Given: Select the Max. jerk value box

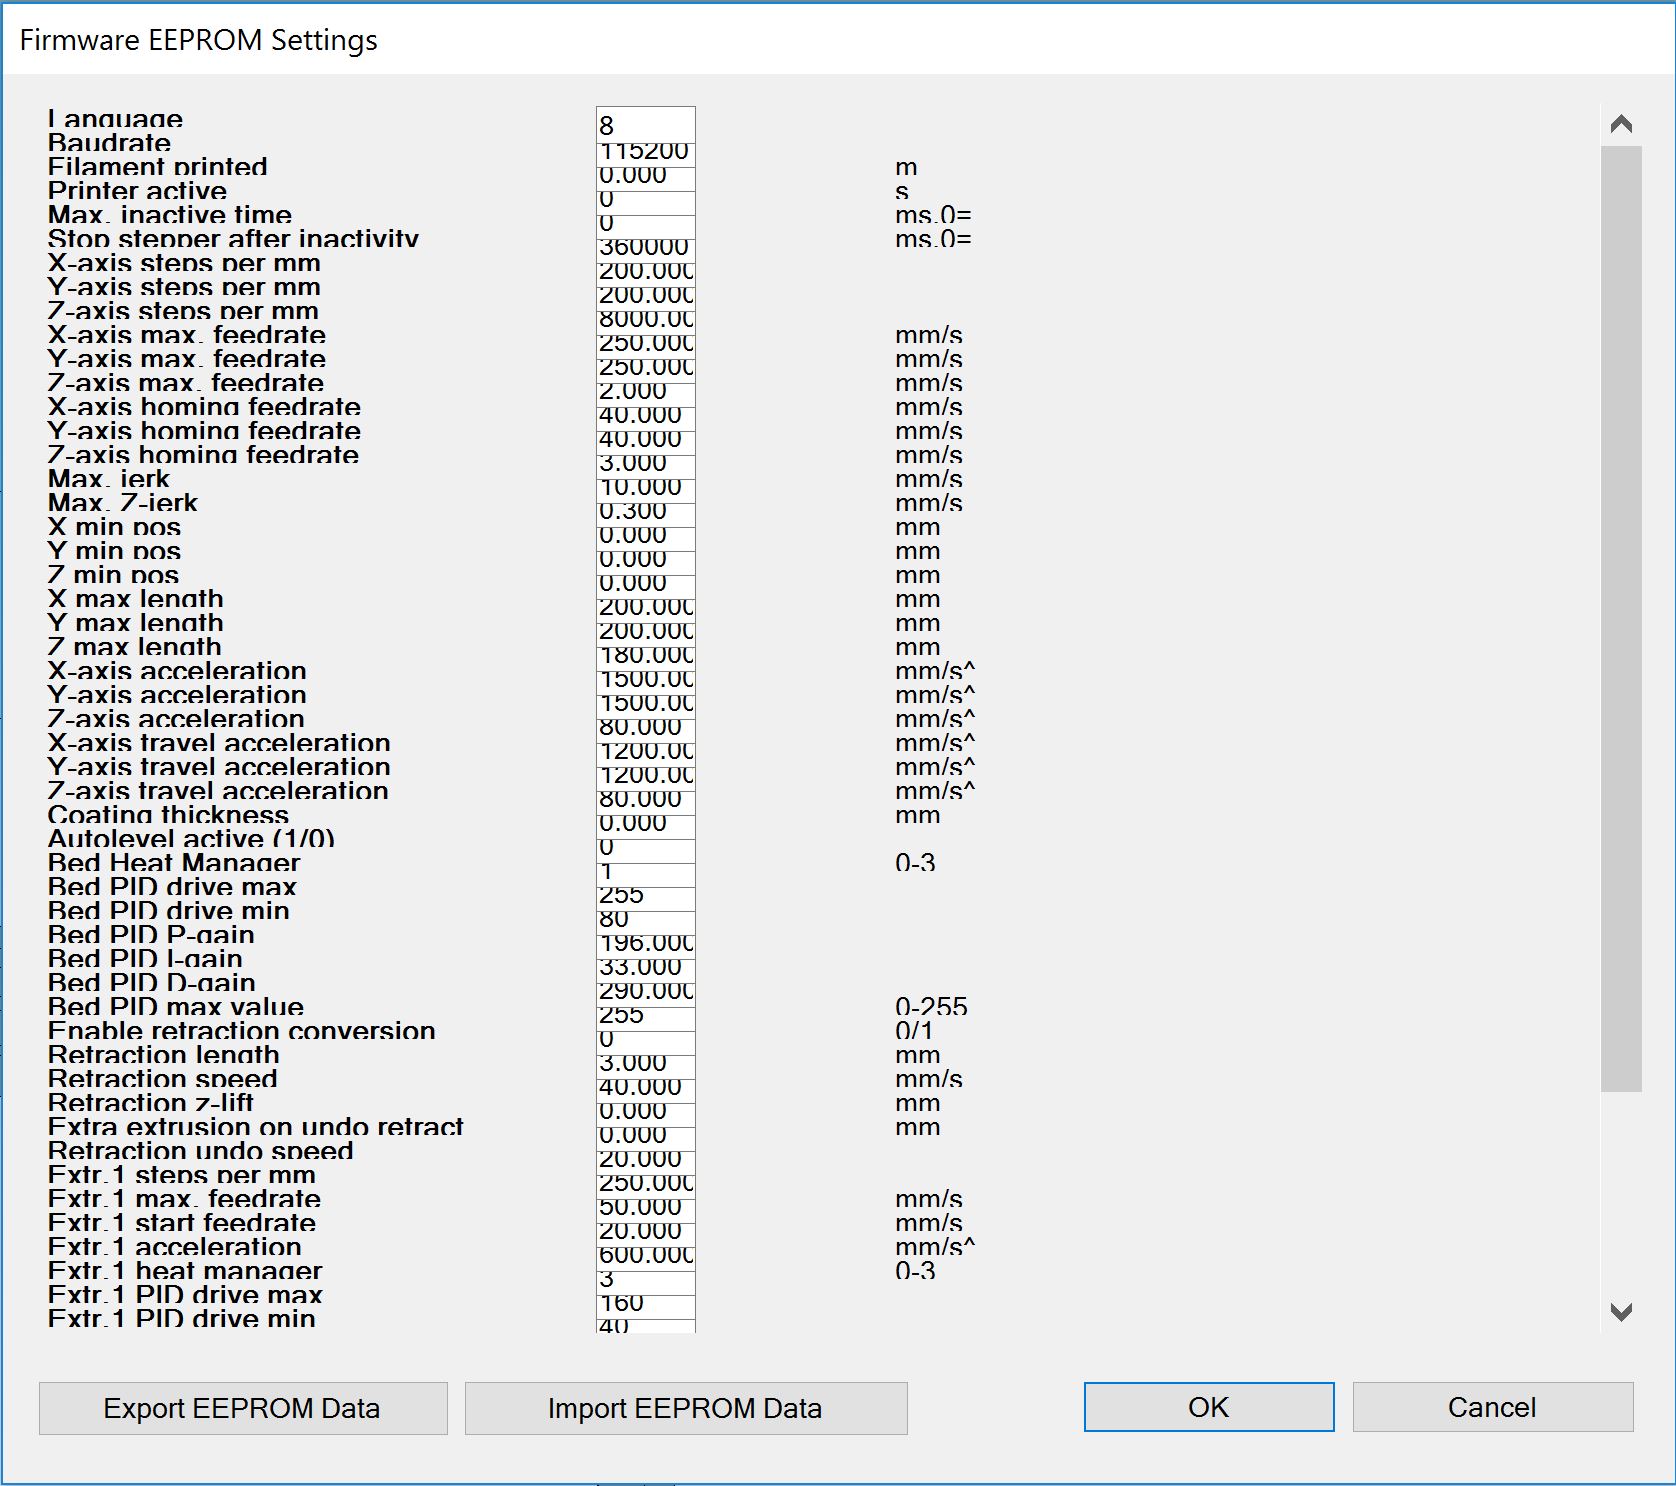Looking at the screenshot, I should (645, 488).
